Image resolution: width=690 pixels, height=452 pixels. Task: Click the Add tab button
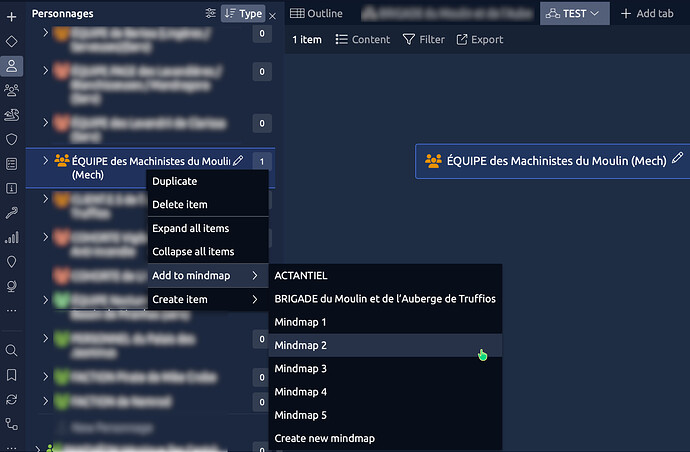click(x=647, y=14)
